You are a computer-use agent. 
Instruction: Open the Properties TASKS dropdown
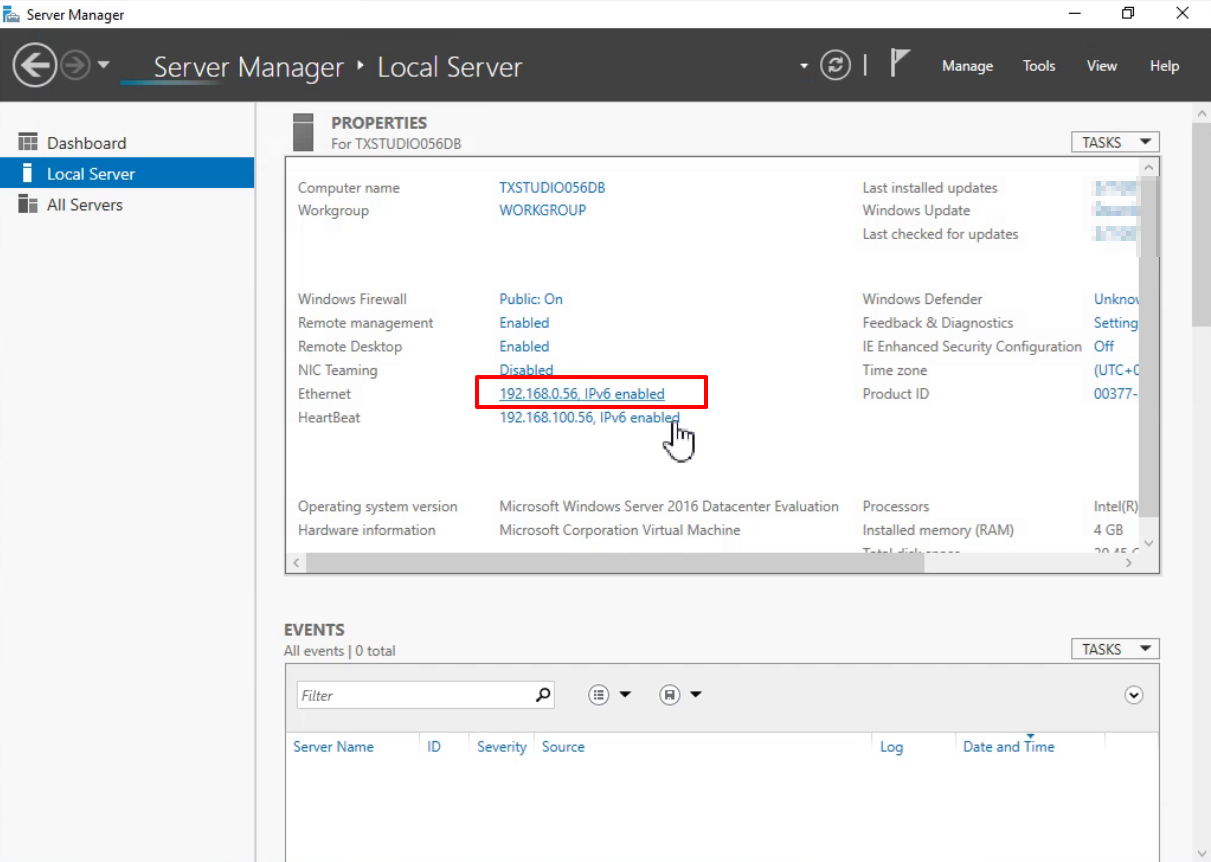pos(1115,142)
